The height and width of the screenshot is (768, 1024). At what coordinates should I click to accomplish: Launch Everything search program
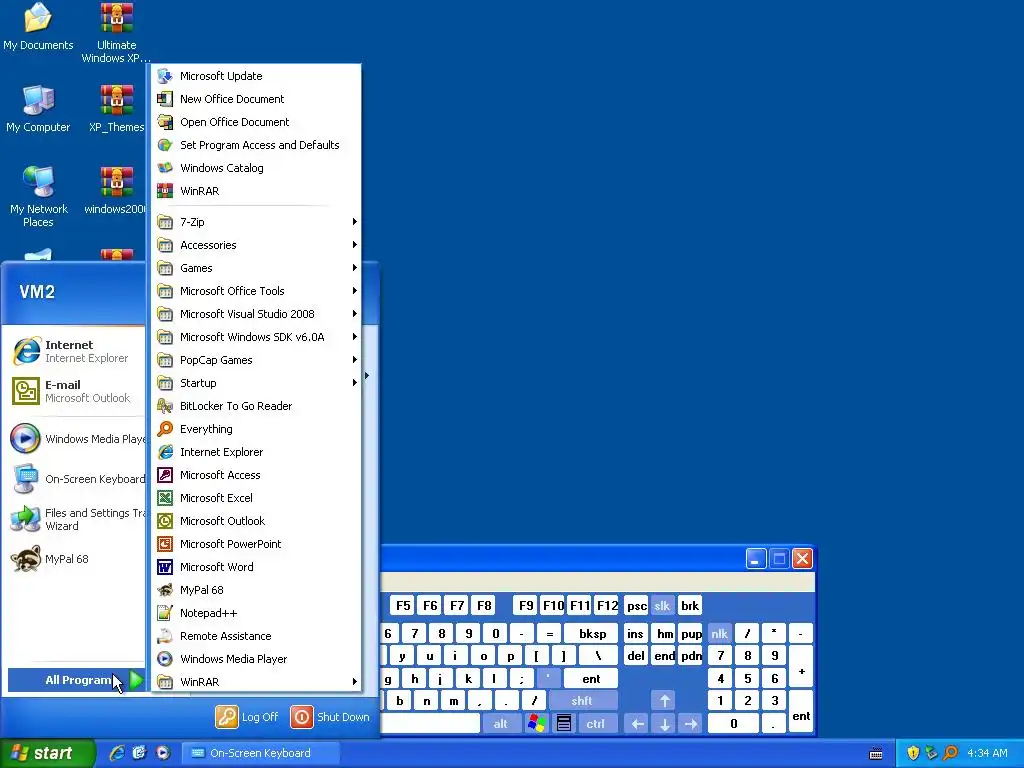256,429
